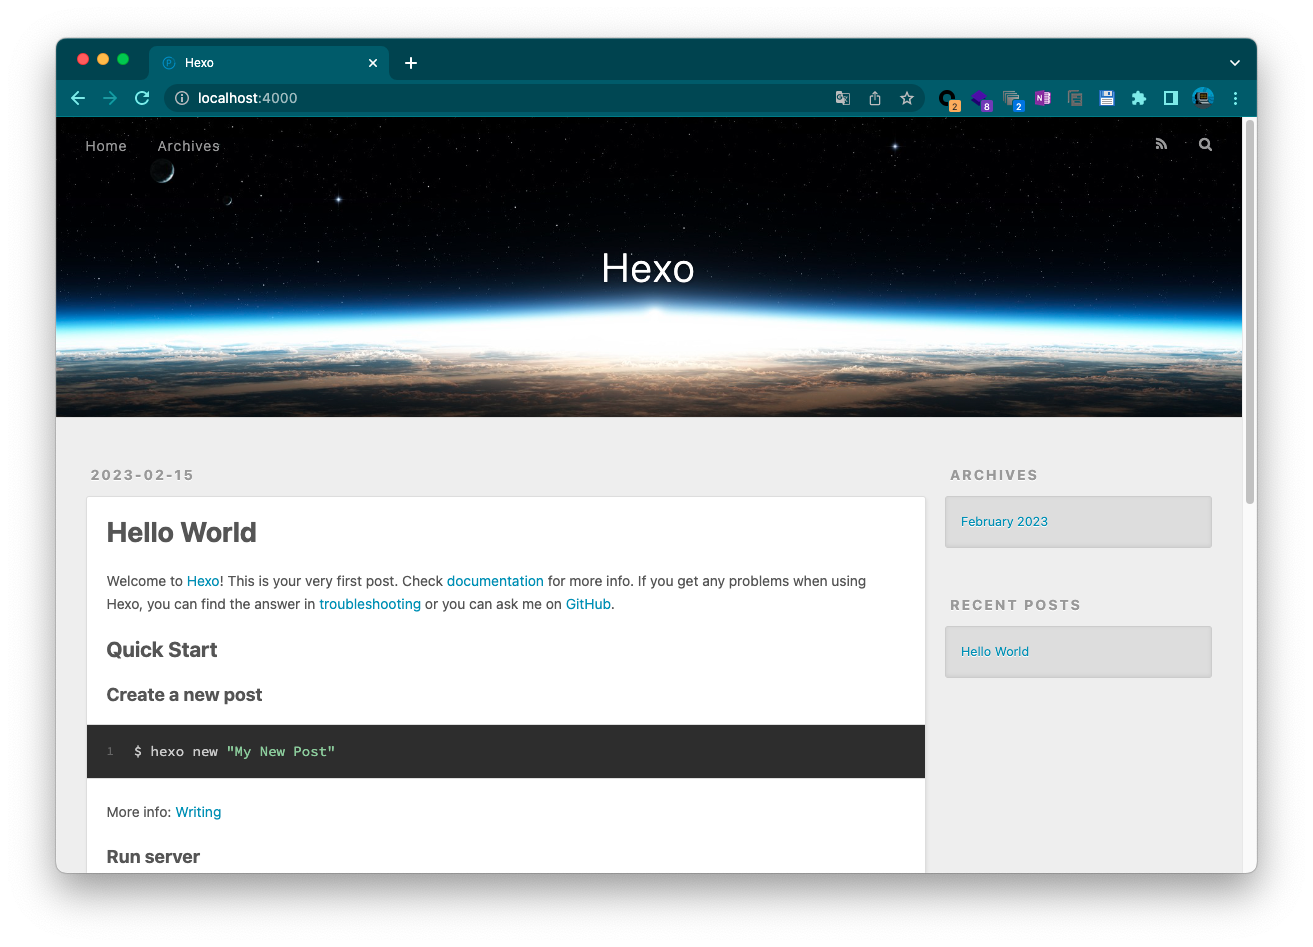The image size is (1313, 947).
Task: Open the OneNote clipper extension
Action: pos(1043,98)
